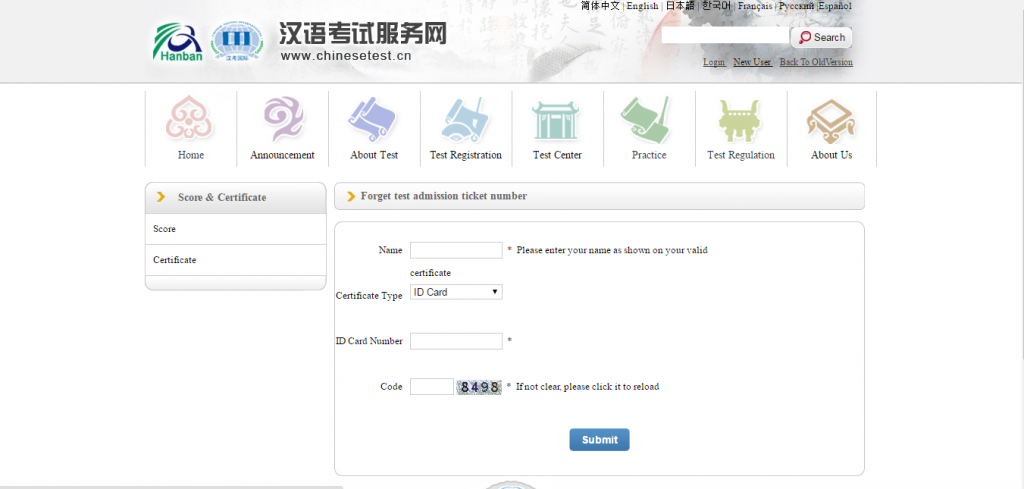This screenshot has width=1024, height=489.
Task: Open the About Us icon
Action: [x=831, y=120]
